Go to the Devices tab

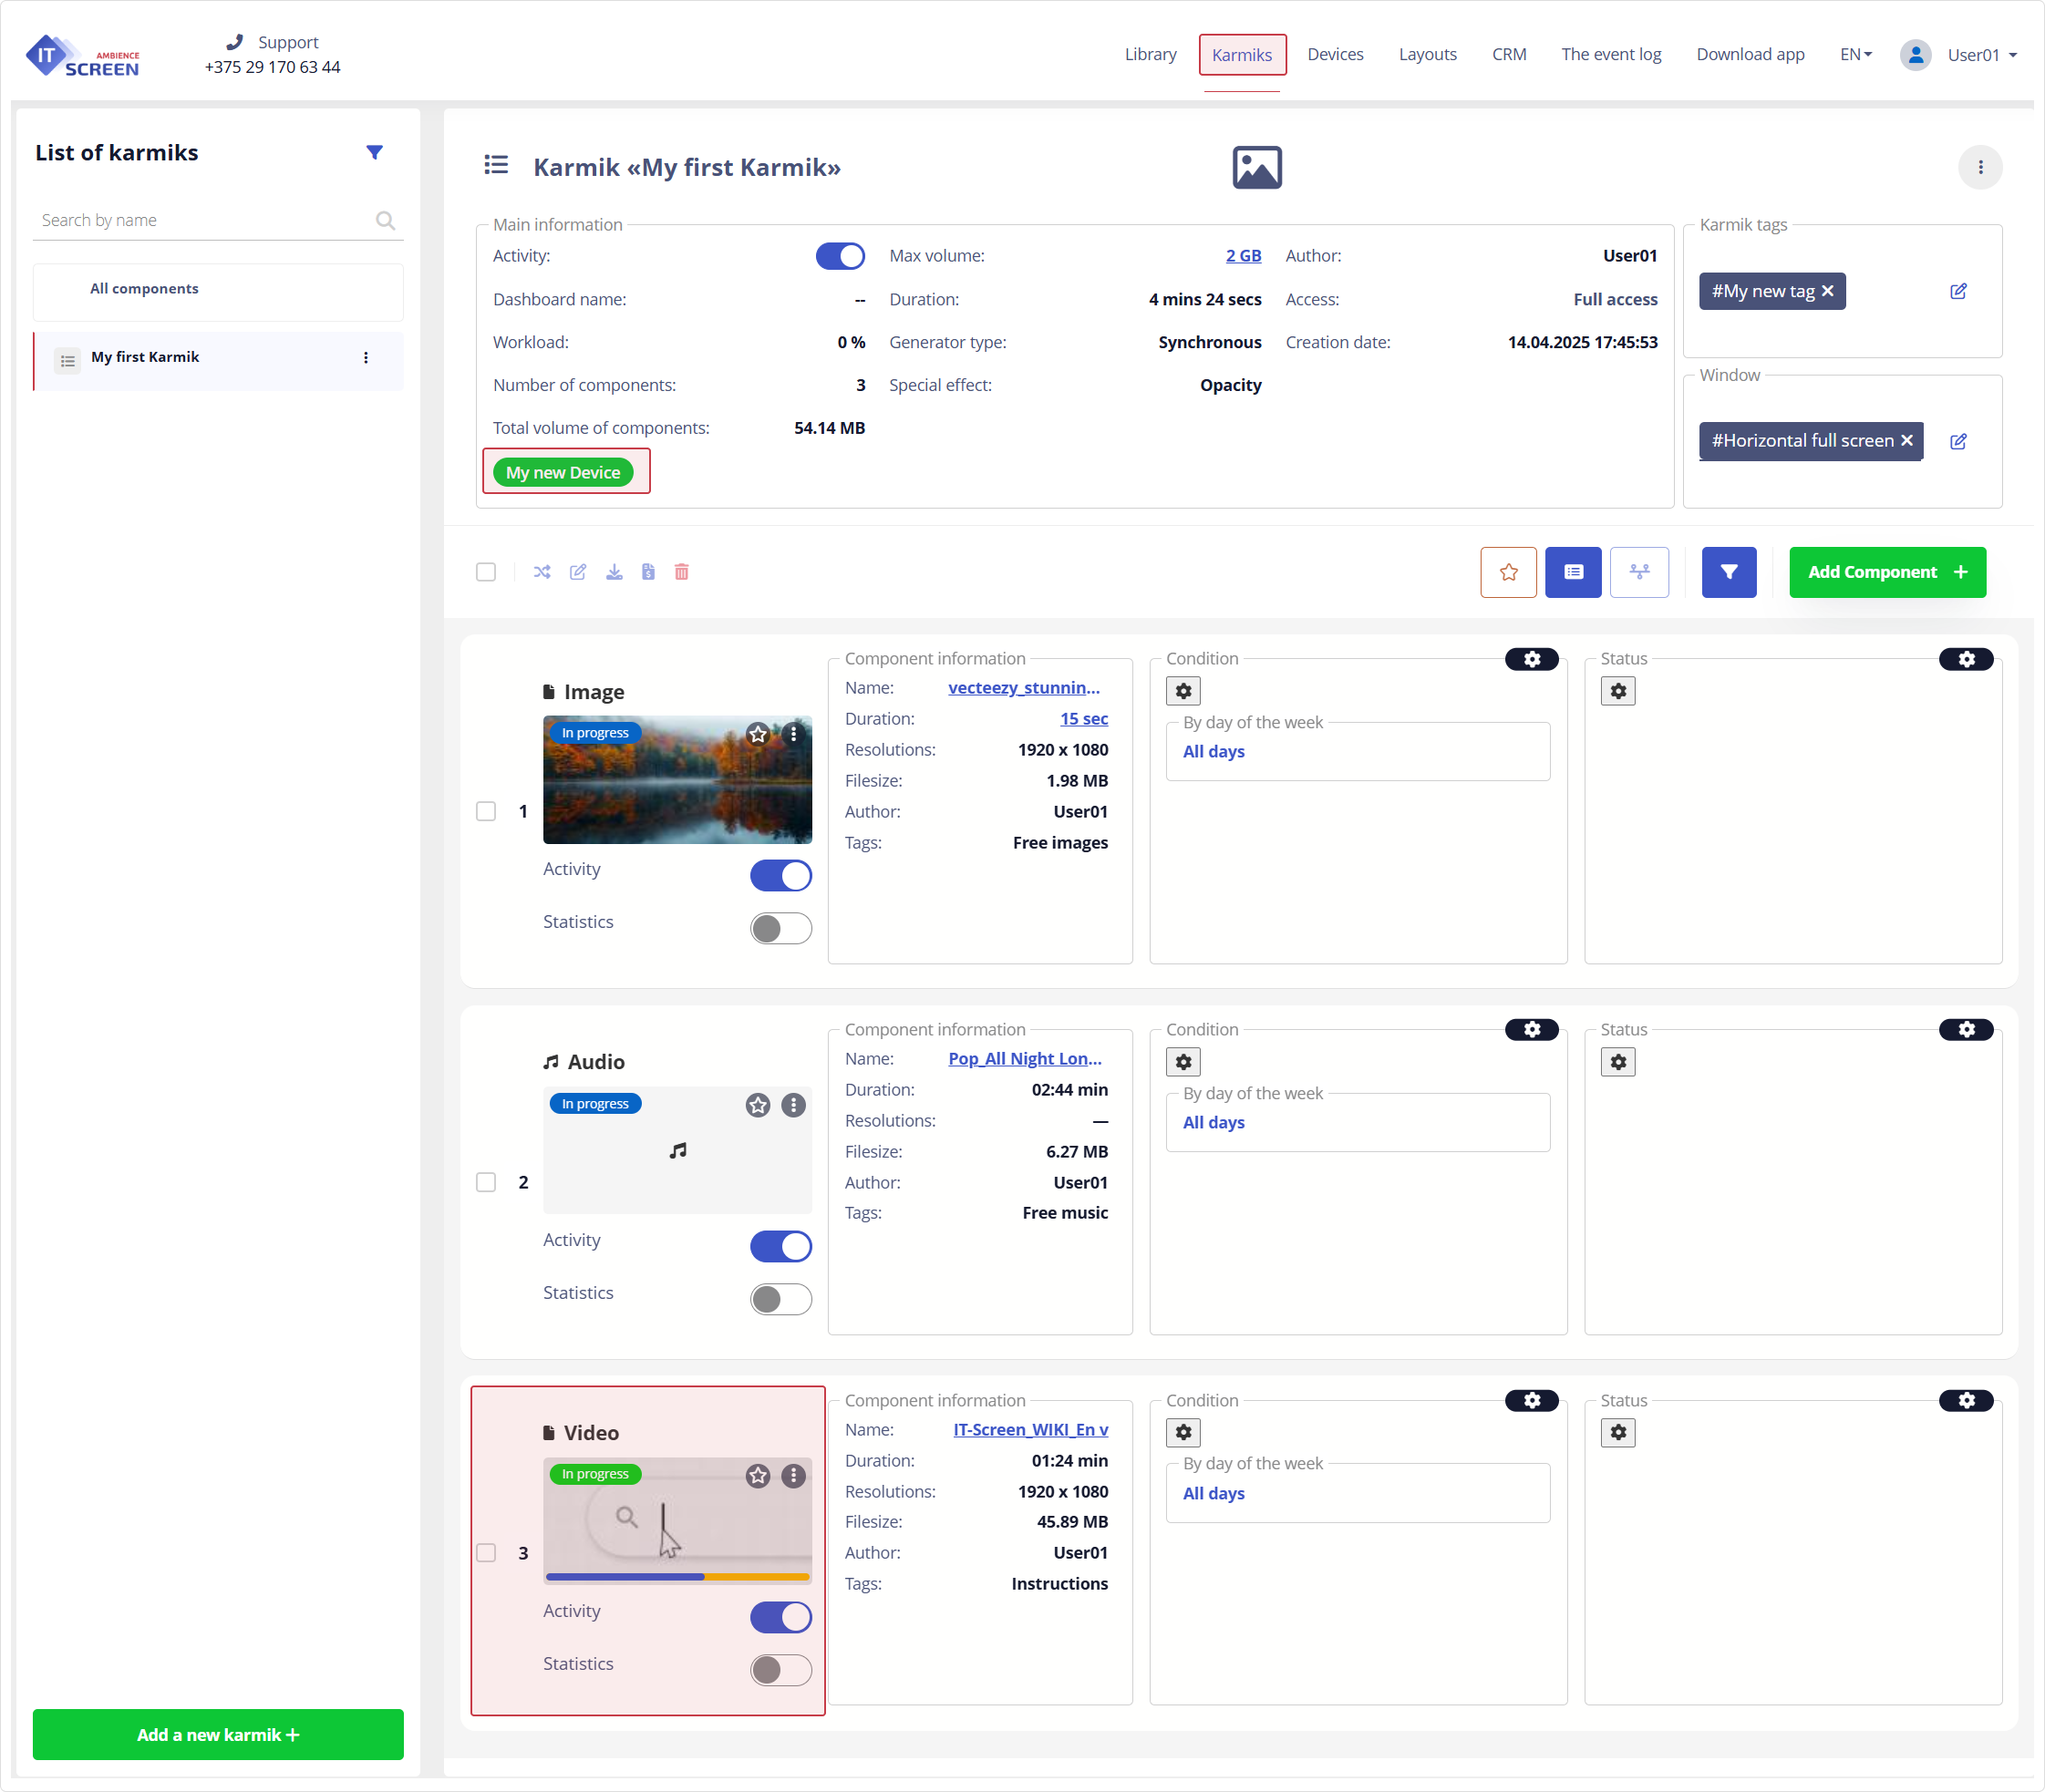point(1334,55)
